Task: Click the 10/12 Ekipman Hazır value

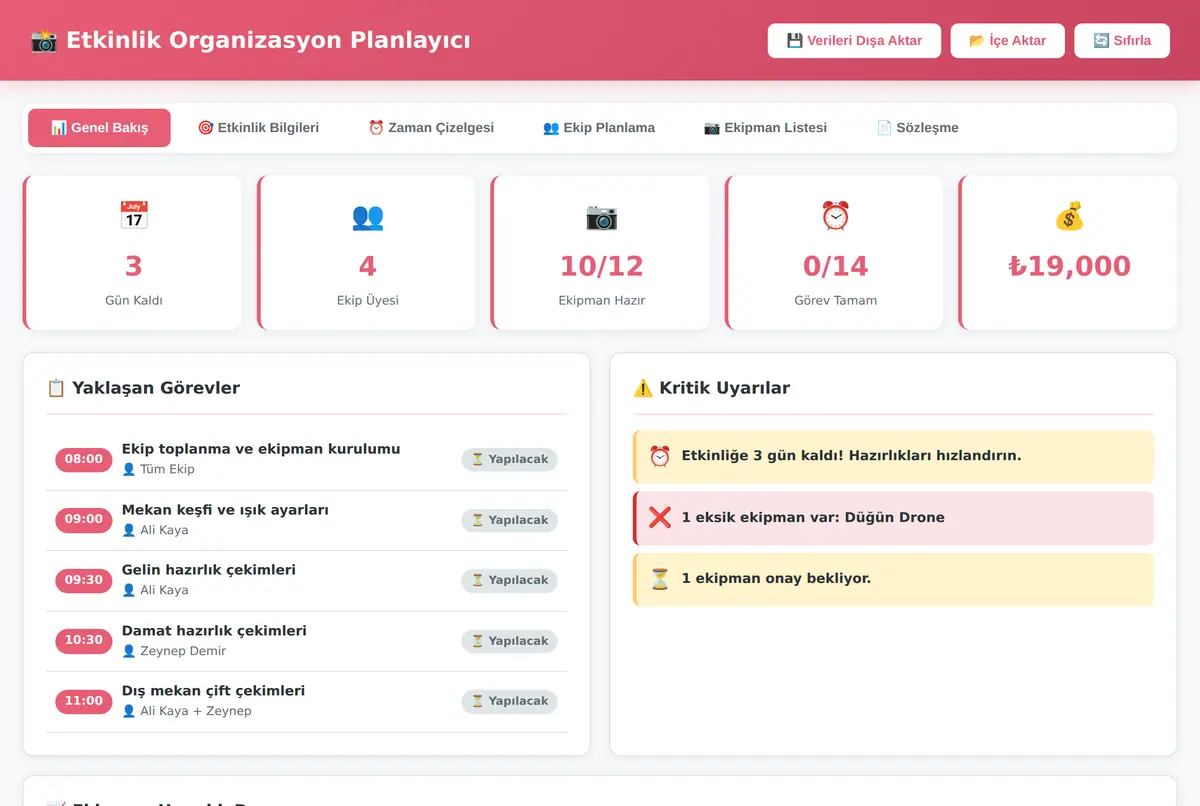Action: pos(602,266)
